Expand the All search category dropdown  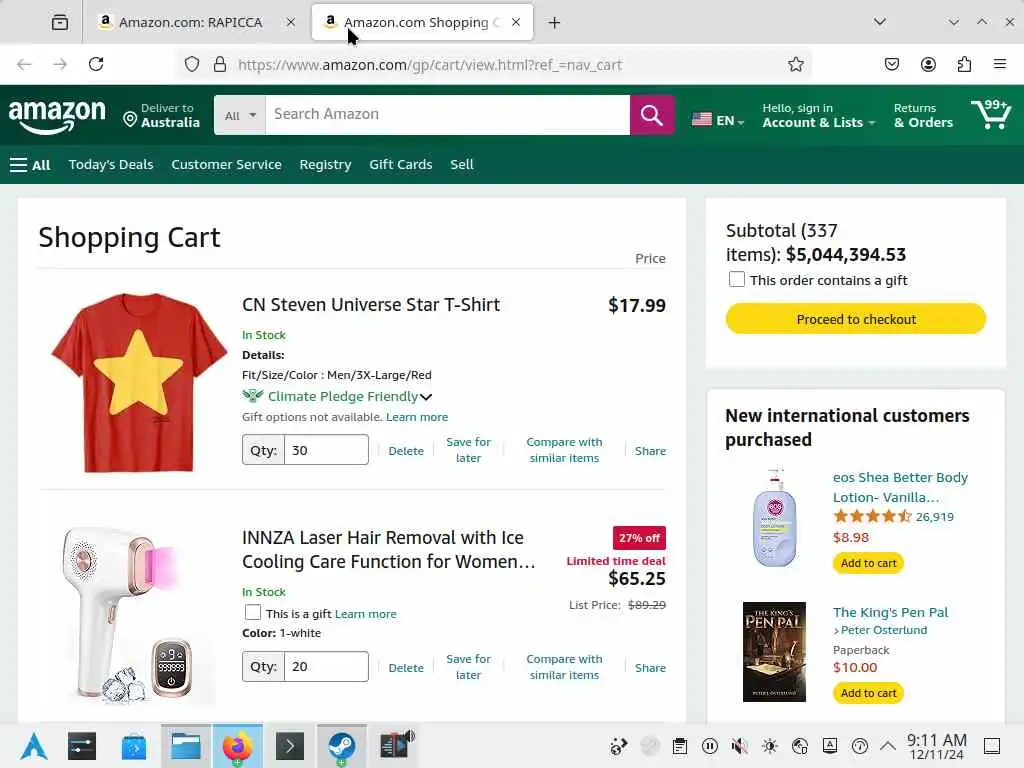click(240, 115)
